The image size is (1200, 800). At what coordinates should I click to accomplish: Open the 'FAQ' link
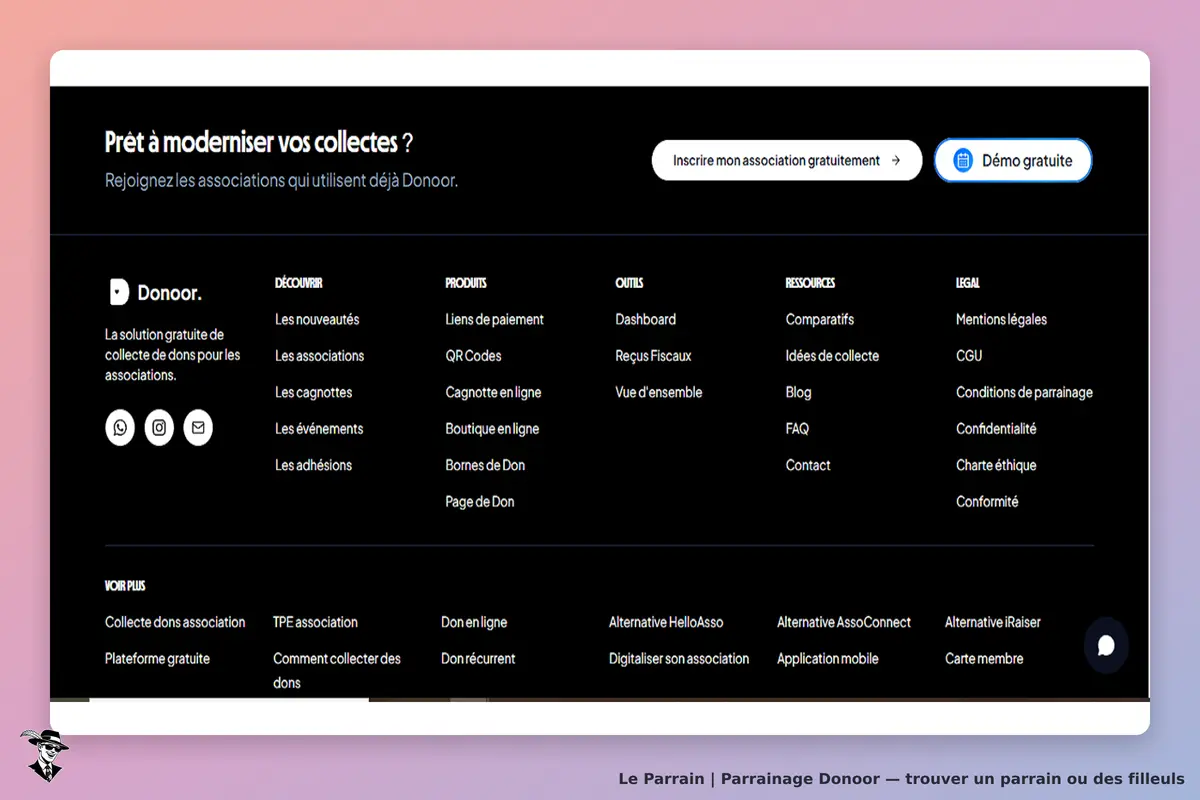click(798, 429)
